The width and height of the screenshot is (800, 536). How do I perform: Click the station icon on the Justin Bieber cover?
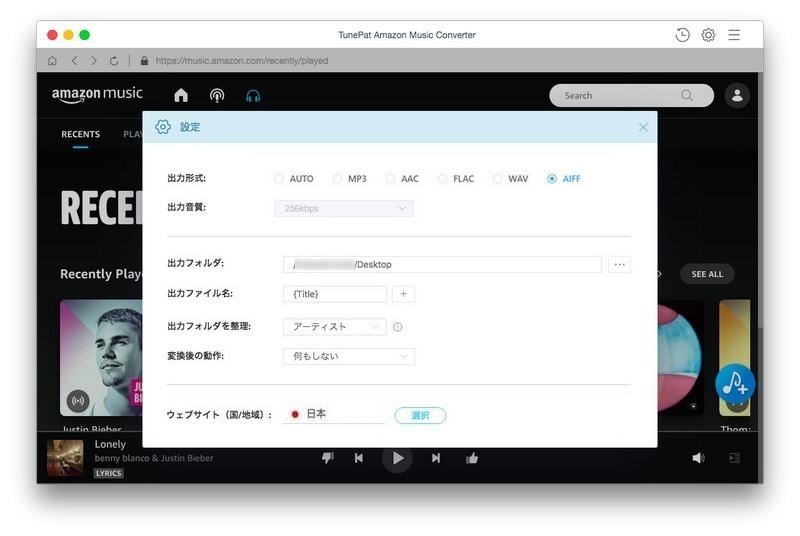(78, 401)
